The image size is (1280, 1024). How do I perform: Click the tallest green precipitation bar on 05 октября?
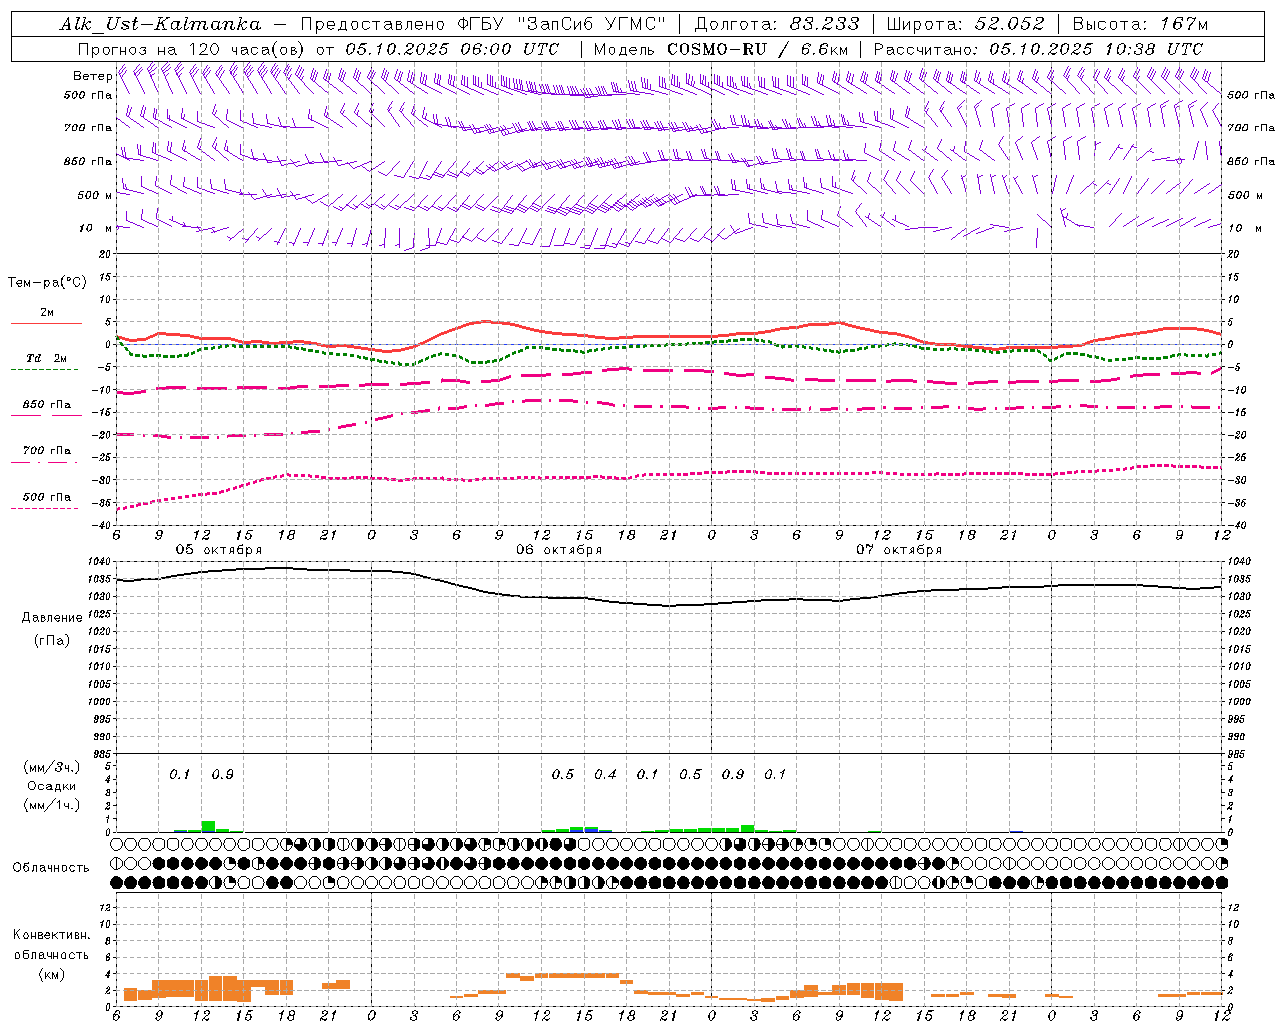208,826
